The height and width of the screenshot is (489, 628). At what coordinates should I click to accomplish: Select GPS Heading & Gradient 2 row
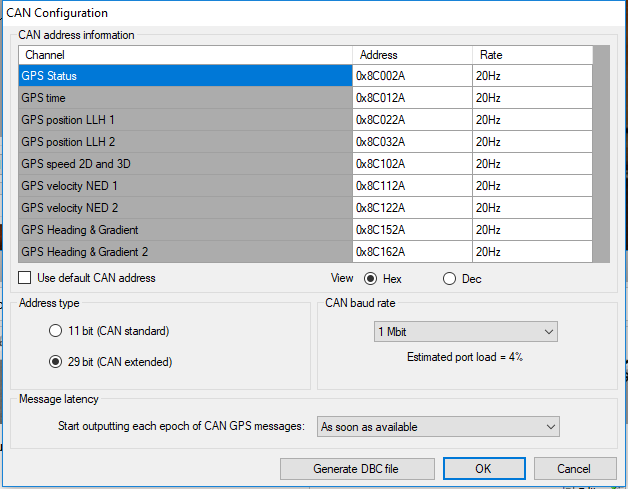pos(185,252)
